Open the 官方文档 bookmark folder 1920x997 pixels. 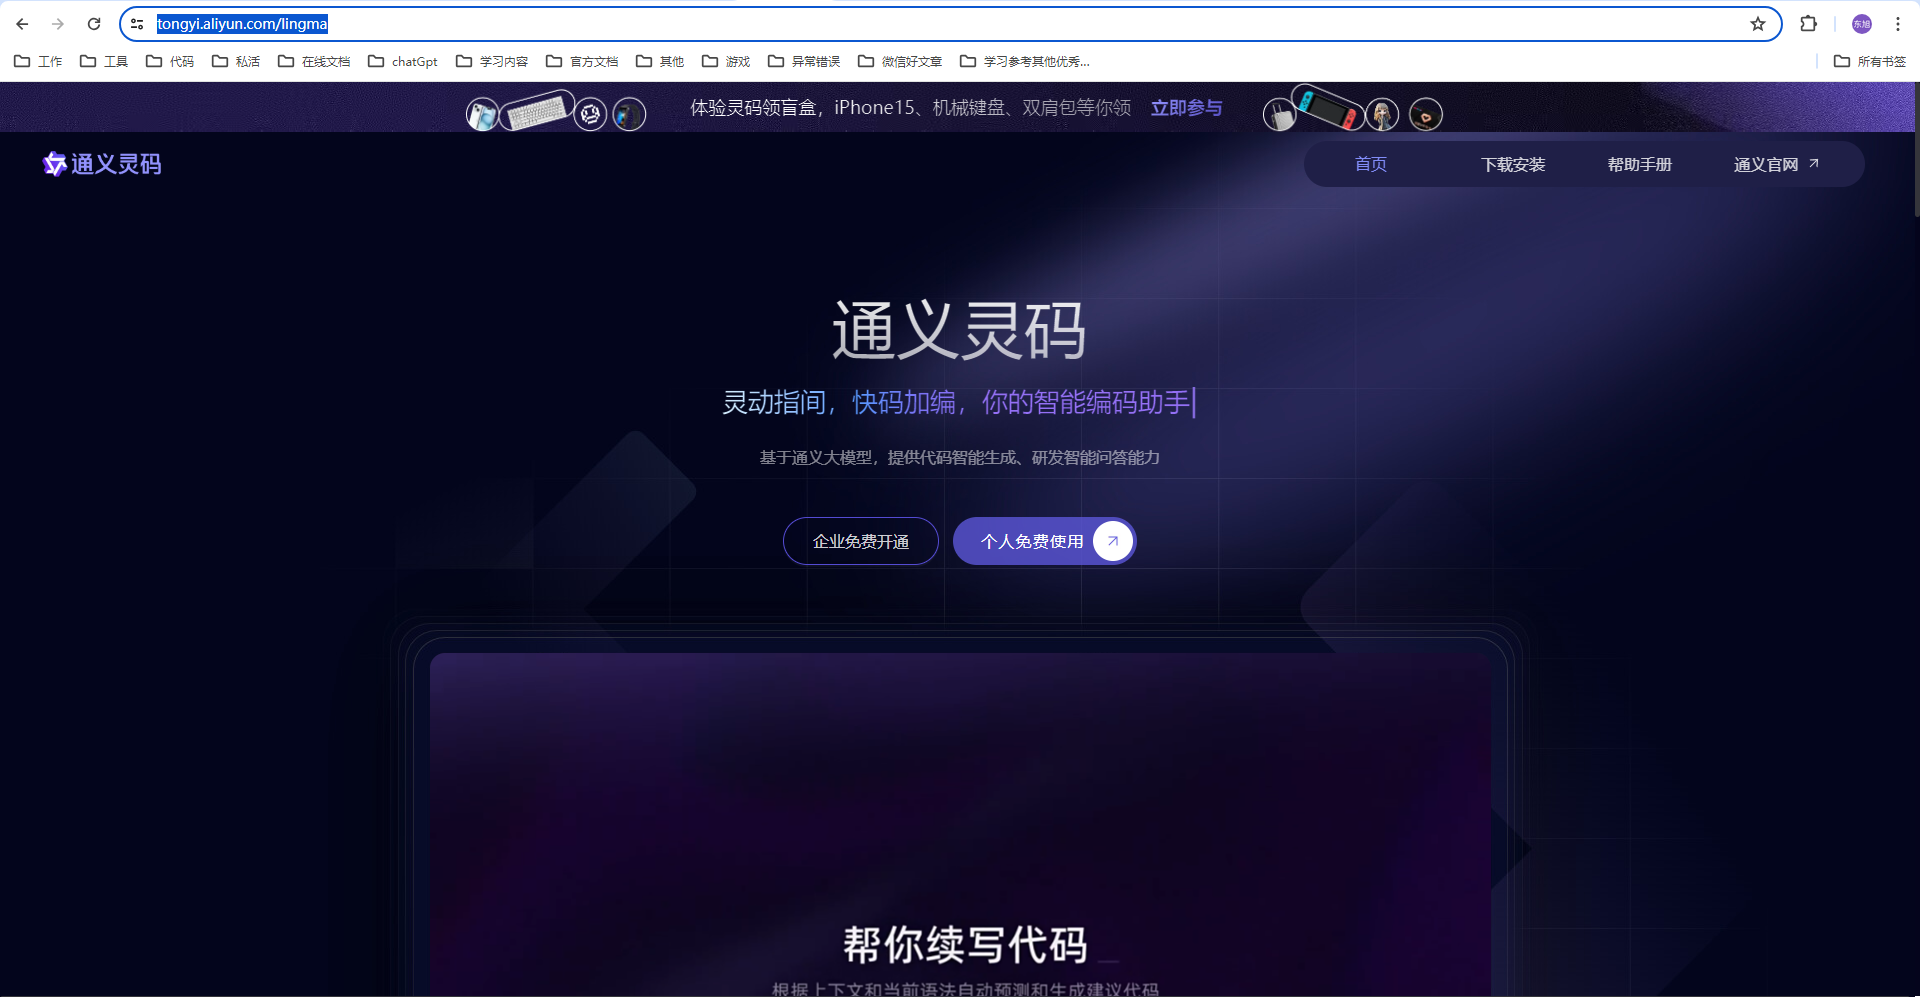(582, 61)
